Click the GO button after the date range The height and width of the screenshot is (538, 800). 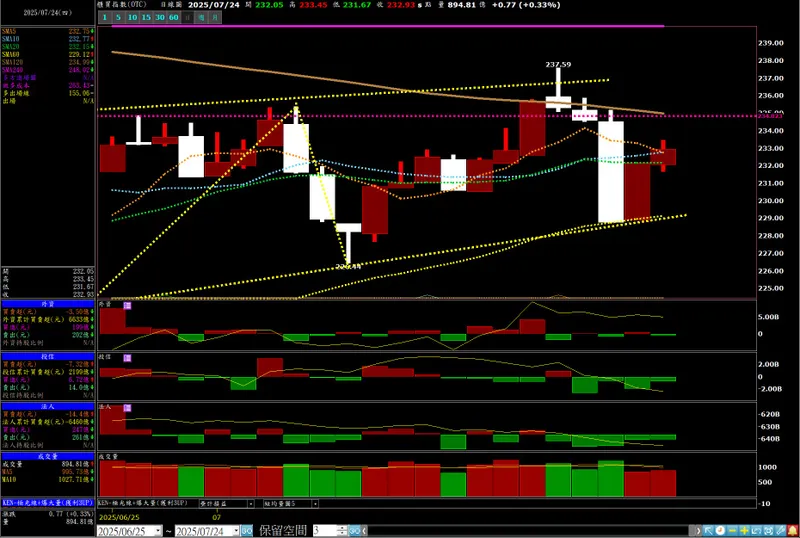click(246, 531)
